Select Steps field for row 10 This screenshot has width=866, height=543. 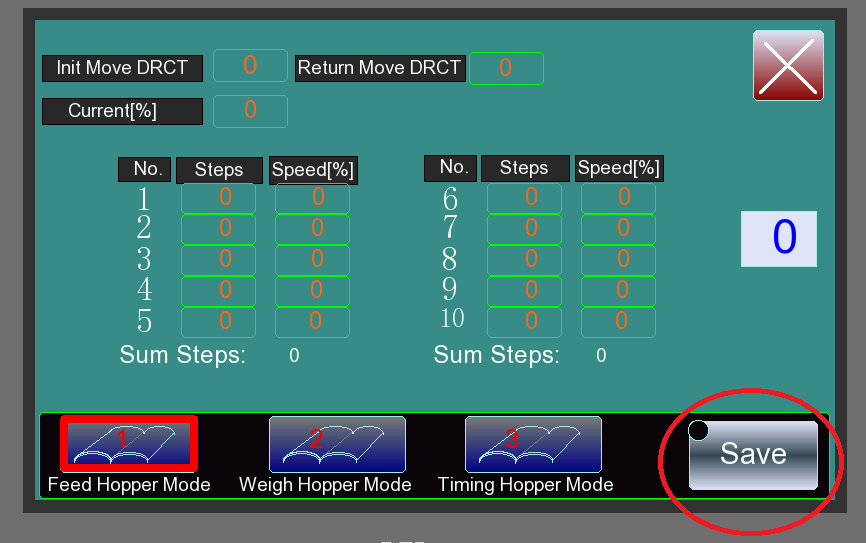point(524,322)
